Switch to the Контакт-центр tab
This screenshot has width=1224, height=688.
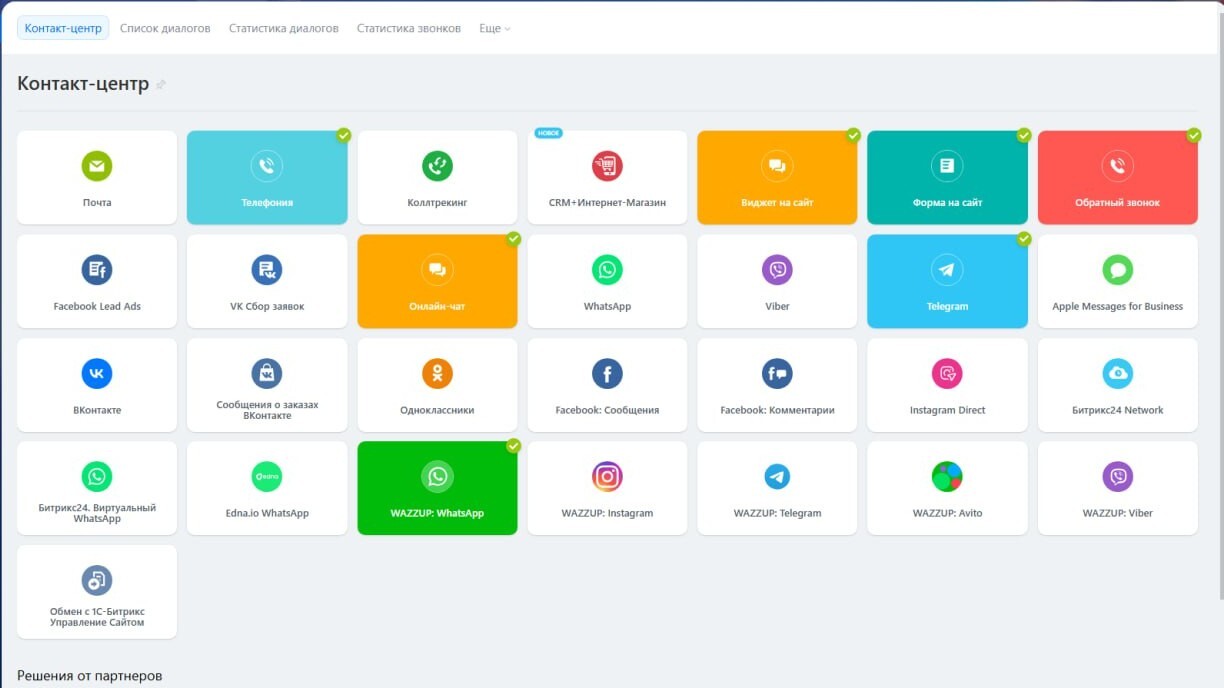[63, 28]
